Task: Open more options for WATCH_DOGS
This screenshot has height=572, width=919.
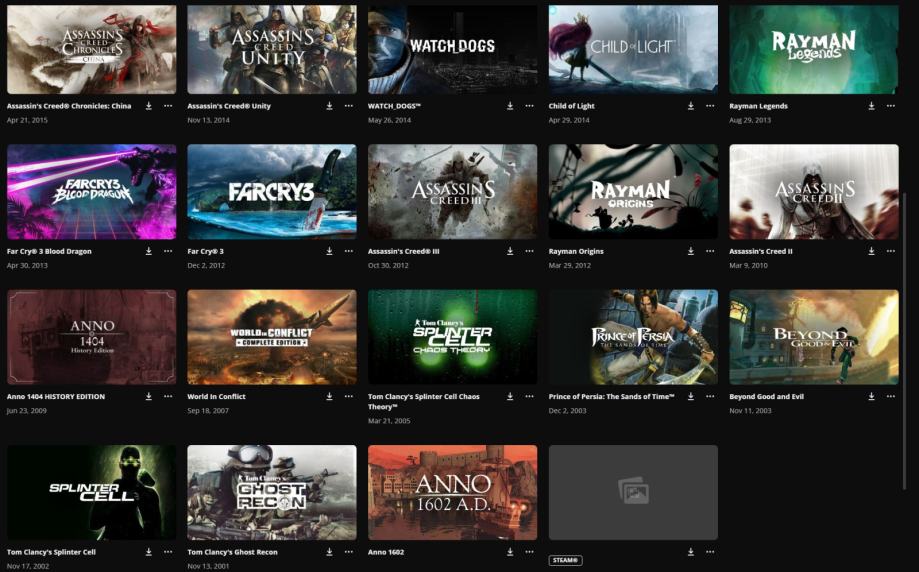Action: [x=529, y=105]
